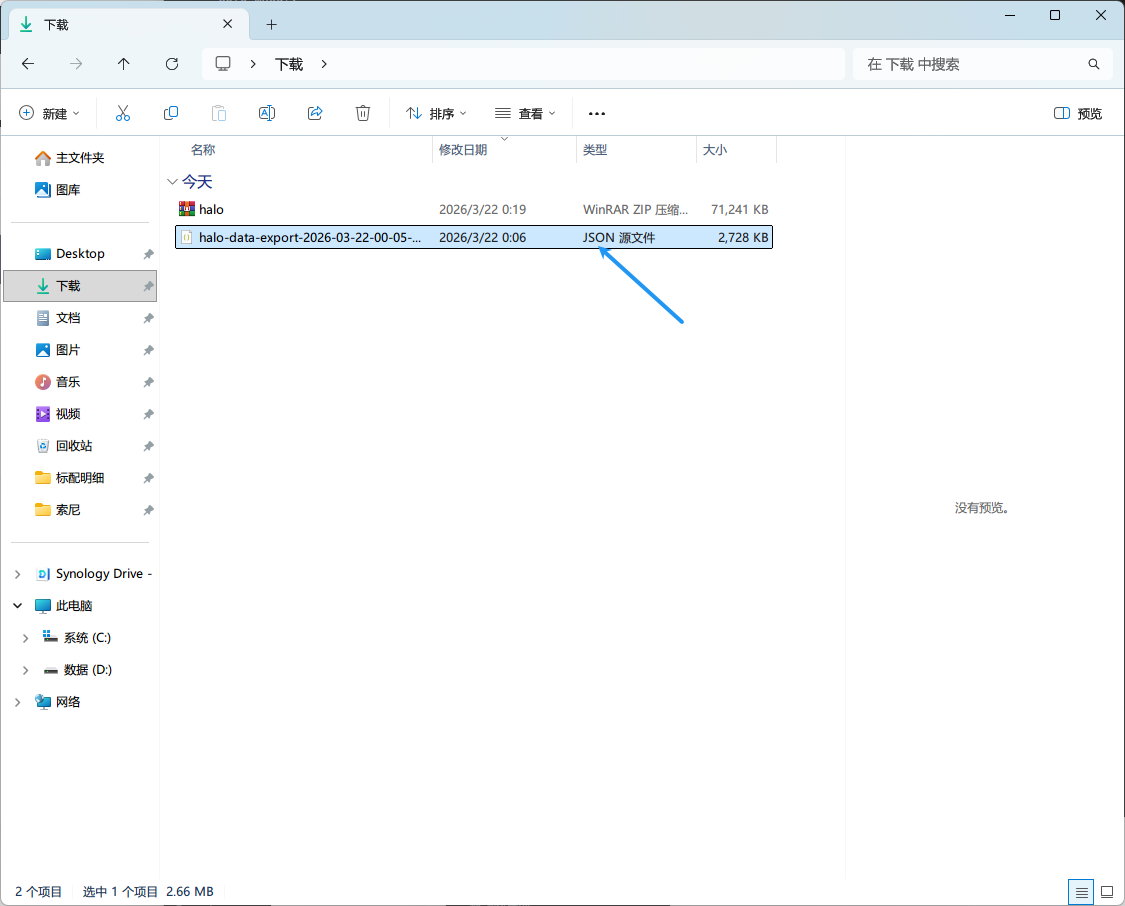
Task: Toggle the 预览 preview pane
Action: pyautogui.click(x=1078, y=114)
